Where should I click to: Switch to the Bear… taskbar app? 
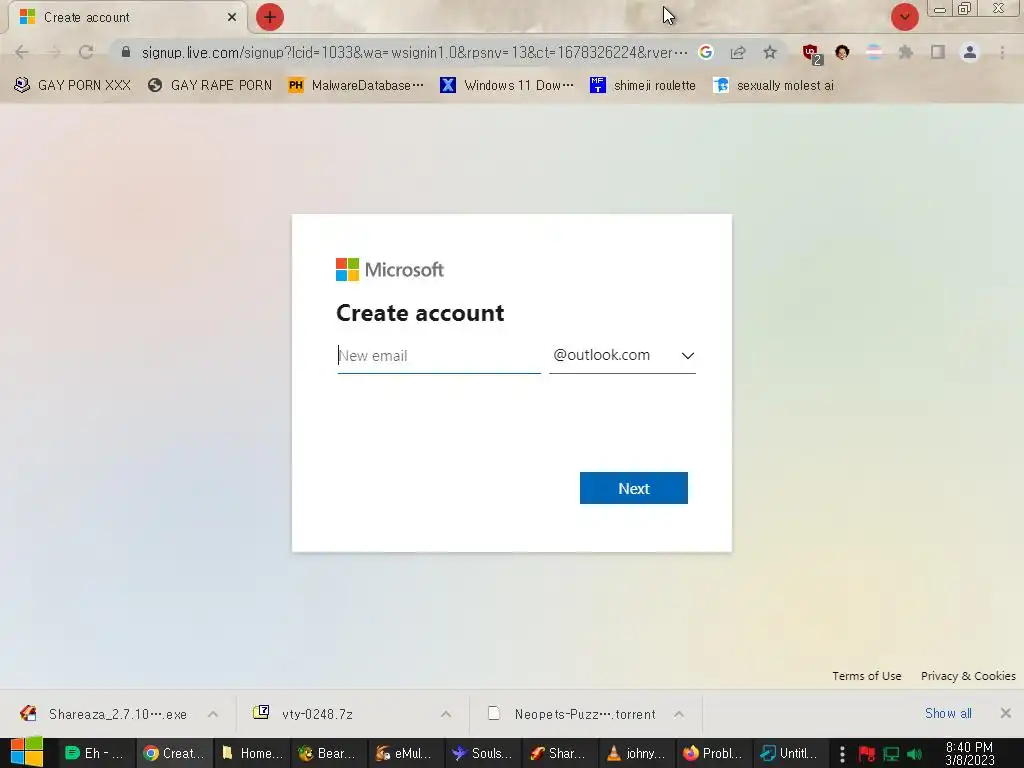[329, 753]
